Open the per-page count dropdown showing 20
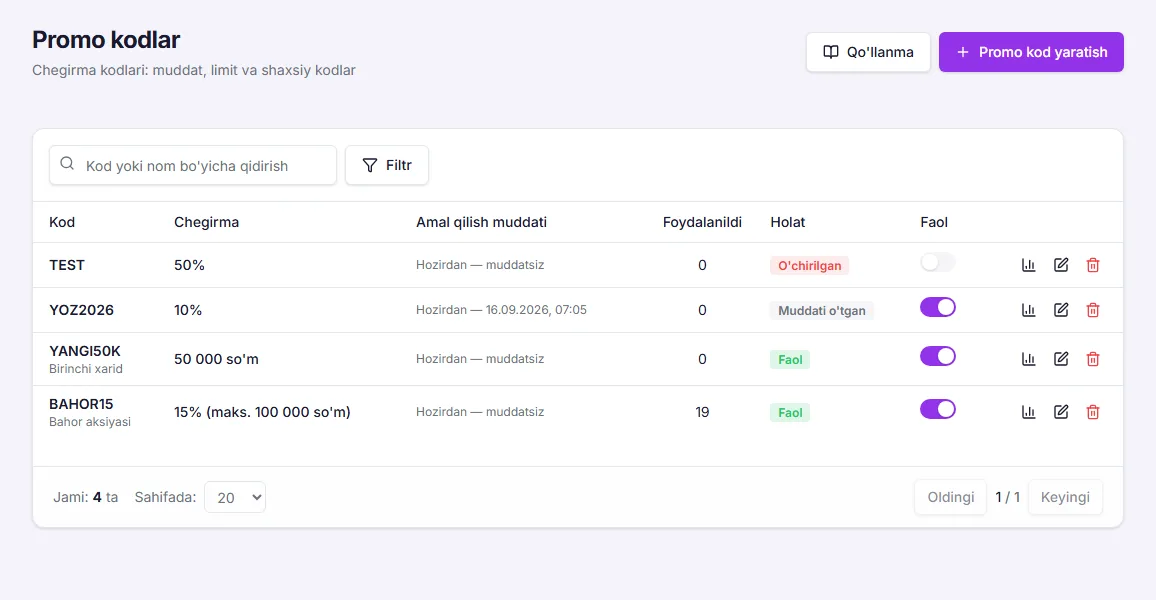The height and width of the screenshot is (600, 1156). pyautogui.click(x=235, y=498)
